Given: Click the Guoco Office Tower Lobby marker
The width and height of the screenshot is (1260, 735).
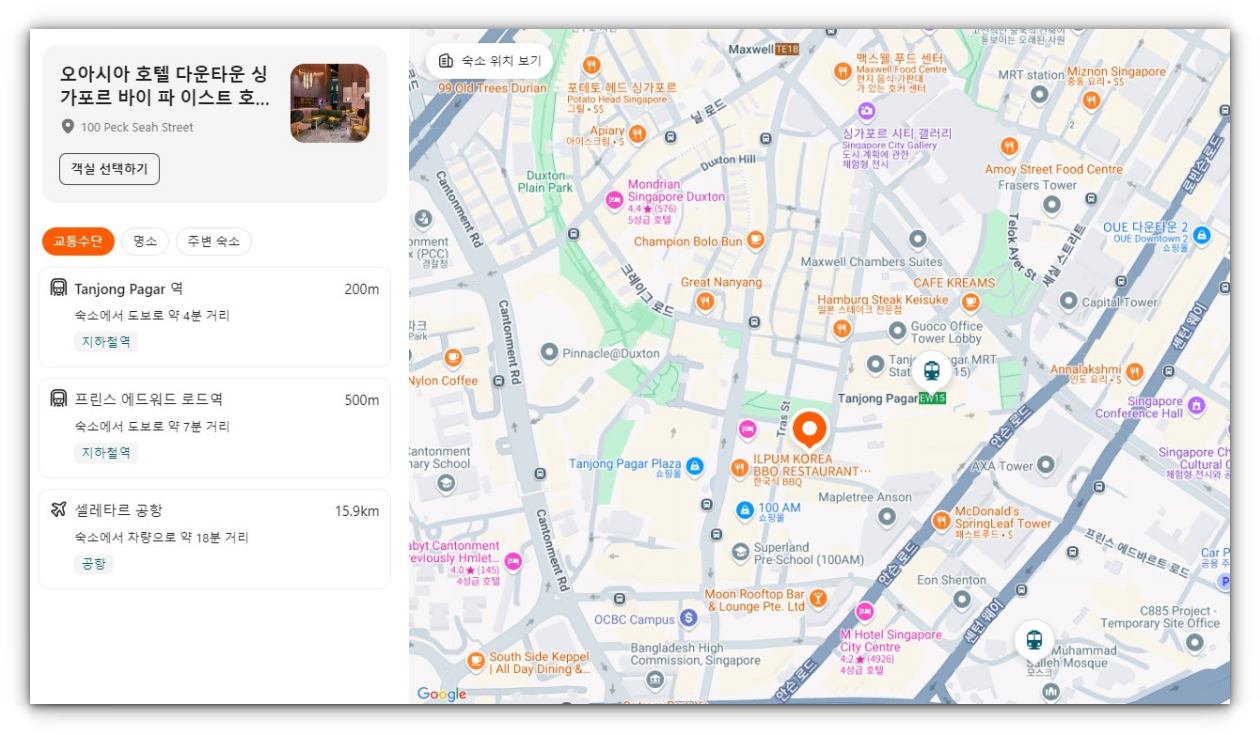Looking at the screenshot, I should 897,331.
